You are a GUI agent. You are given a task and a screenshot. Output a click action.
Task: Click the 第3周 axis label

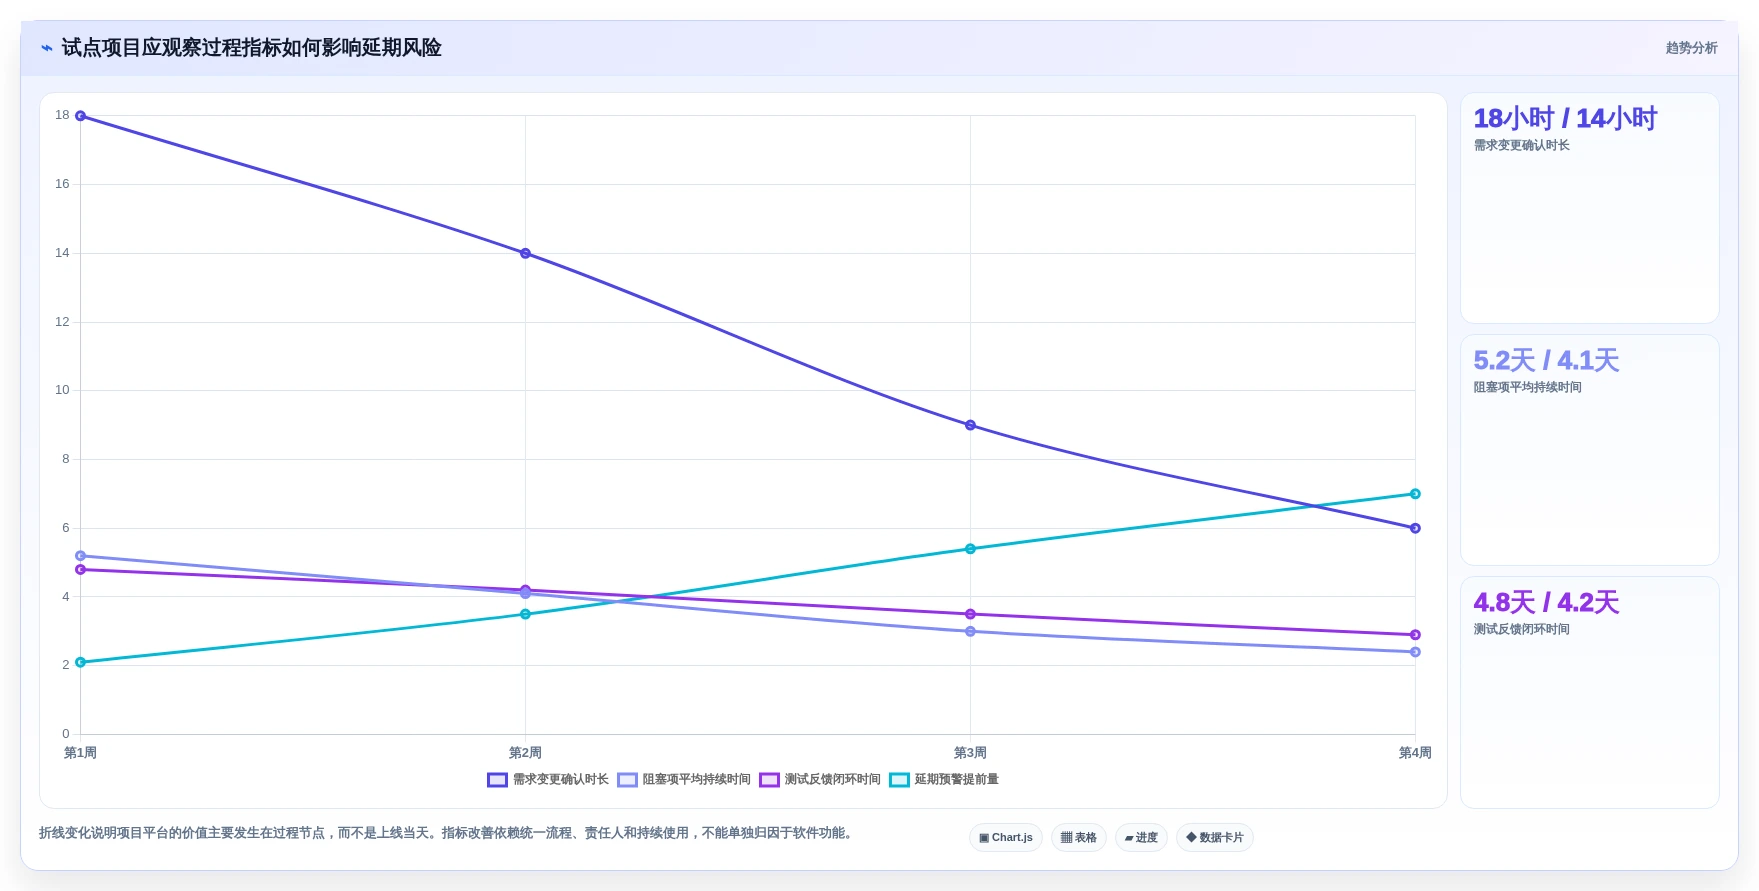pyautogui.click(x=970, y=753)
